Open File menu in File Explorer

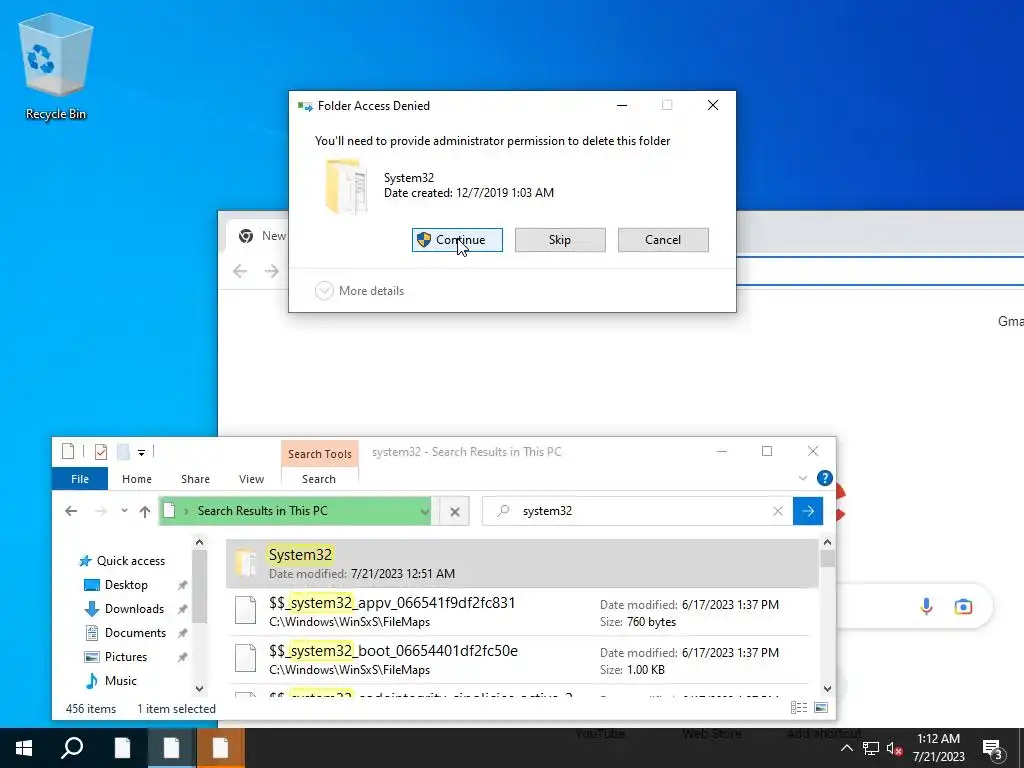point(80,479)
